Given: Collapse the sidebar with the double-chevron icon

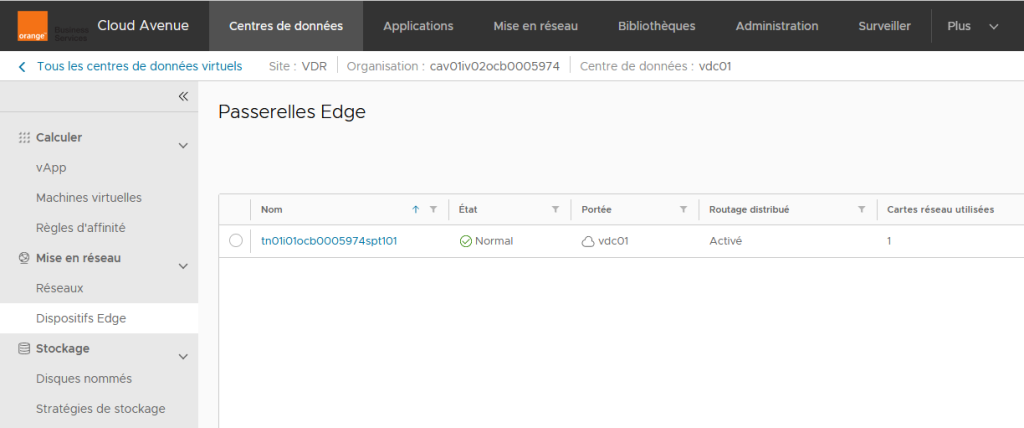Looking at the screenshot, I should (x=184, y=97).
